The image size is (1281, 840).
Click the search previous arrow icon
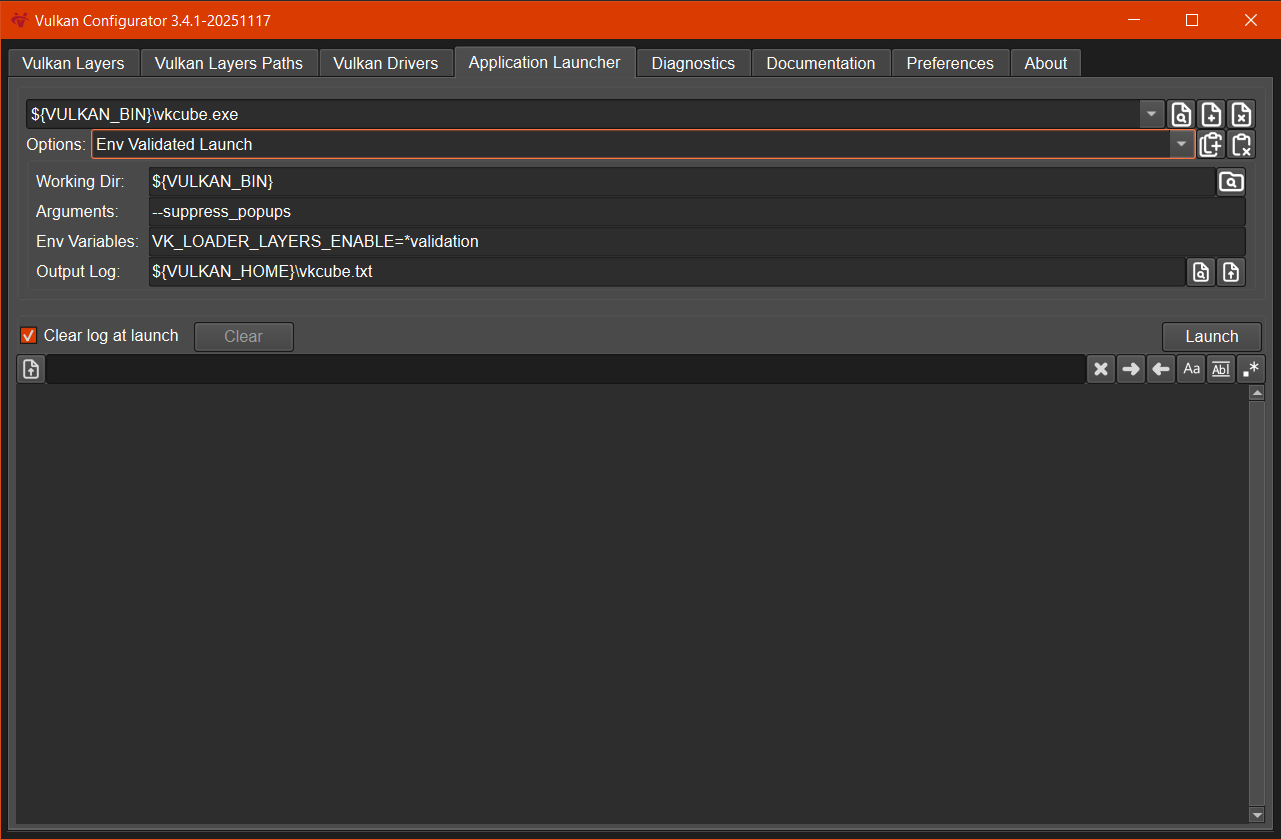(x=1161, y=369)
